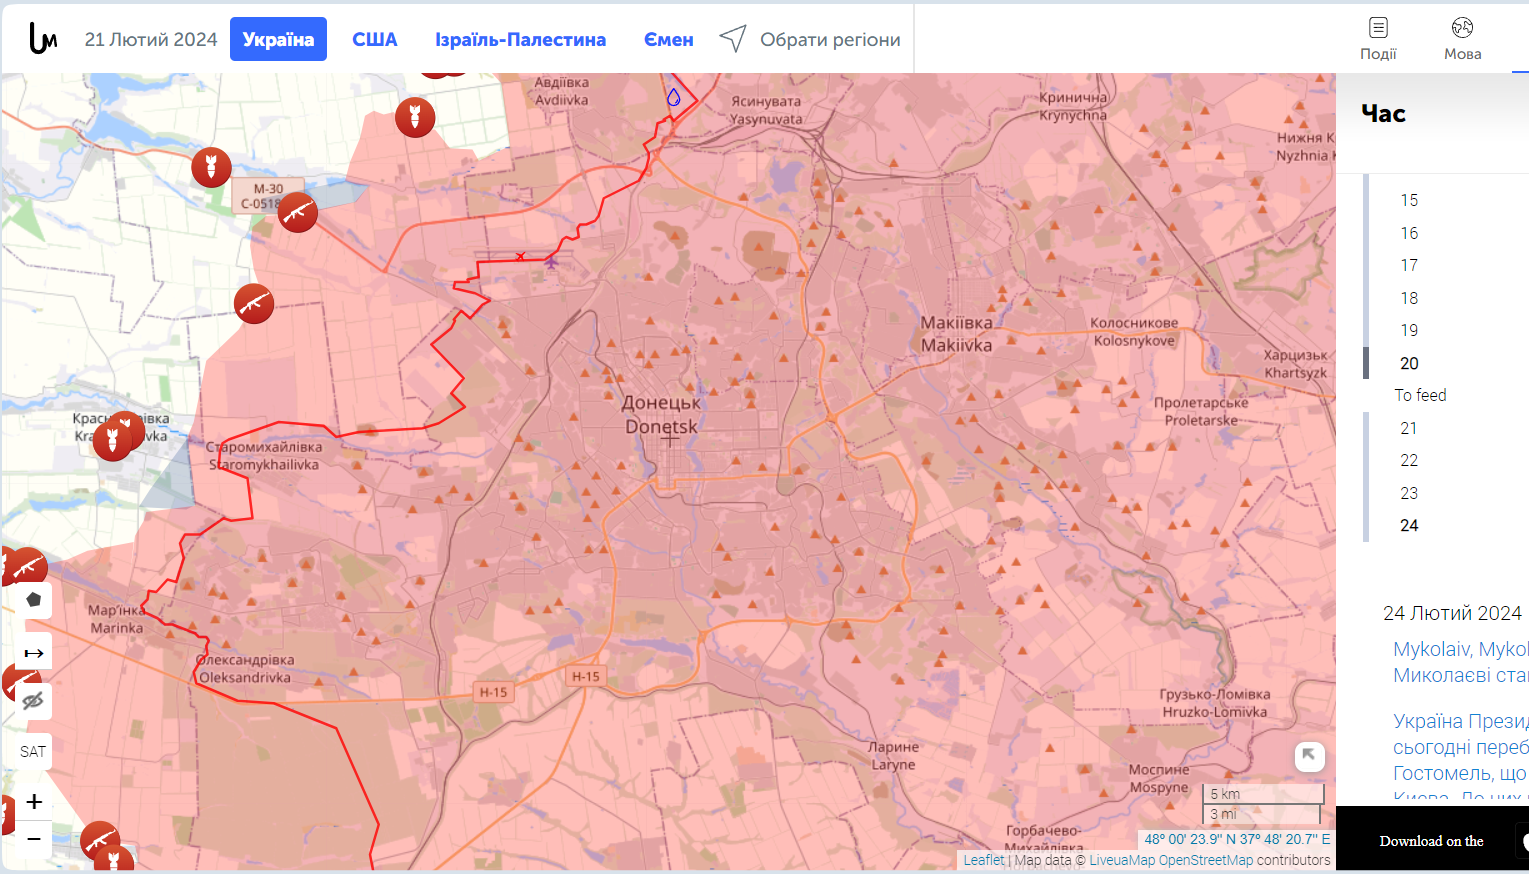Switch to the Ізраїль-Палестина tab

pos(520,39)
